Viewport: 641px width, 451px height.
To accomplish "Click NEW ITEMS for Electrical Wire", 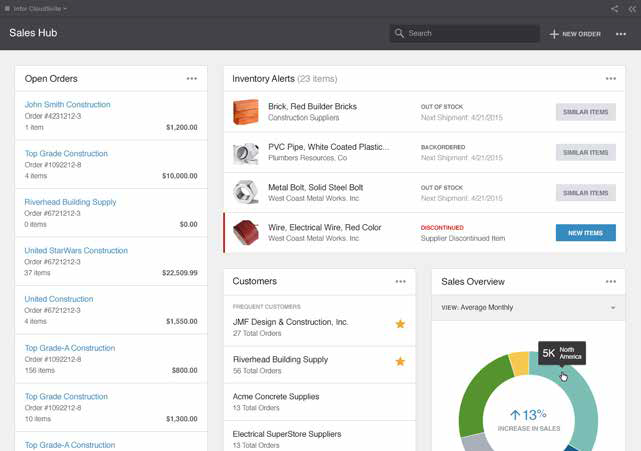I will (585, 233).
